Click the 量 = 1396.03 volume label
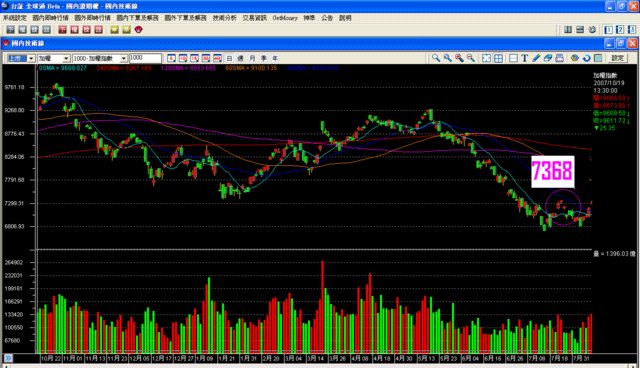This screenshot has width=640, height=368. (614, 254)
